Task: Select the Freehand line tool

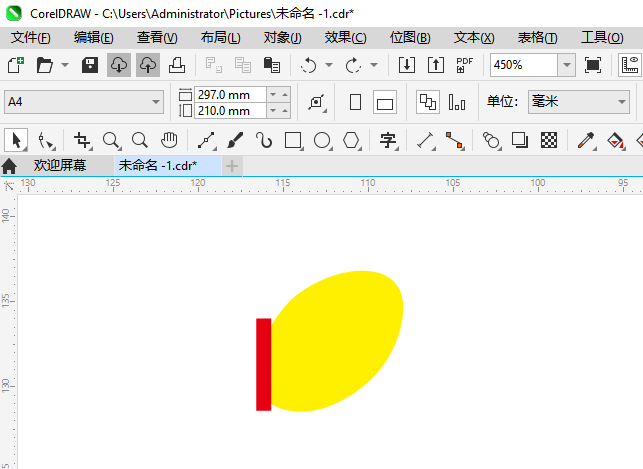Action: click(207, 141)
